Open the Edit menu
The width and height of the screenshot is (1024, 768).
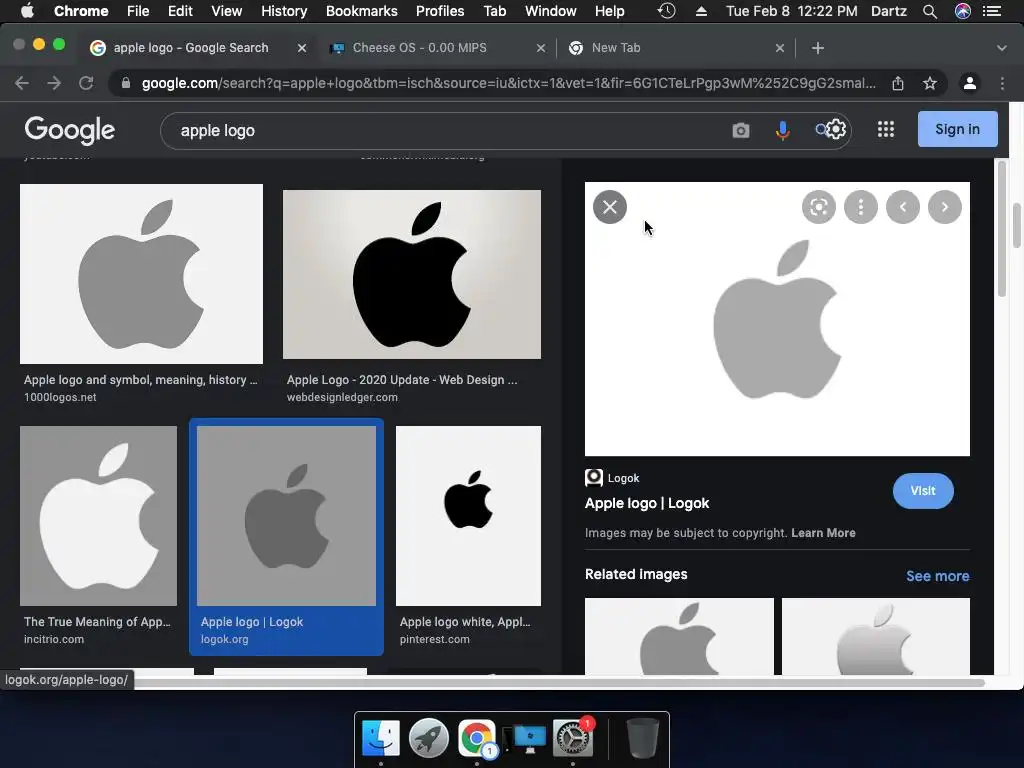coord(180,11)
